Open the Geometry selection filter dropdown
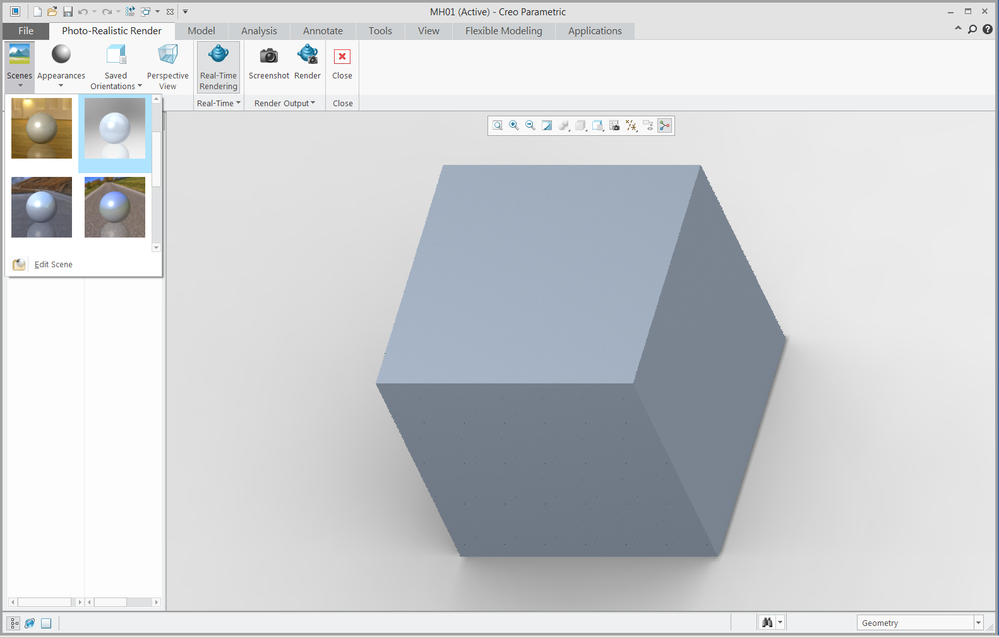The height and width of the screenshot is (638, 999). click(976, 623)
